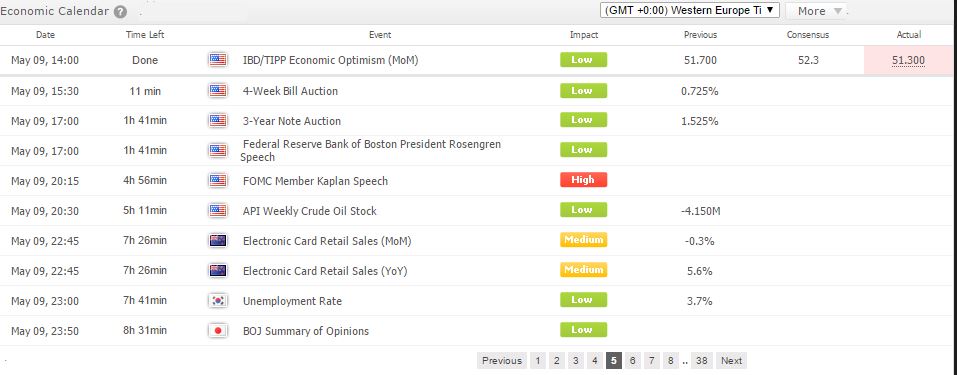Click the Next page button
This screenshot has width=957, height=375.
[x=731, y=360]
